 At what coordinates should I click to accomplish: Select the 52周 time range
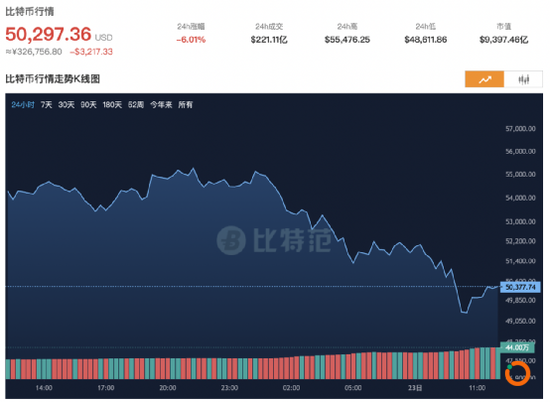[x=136, y=105]
